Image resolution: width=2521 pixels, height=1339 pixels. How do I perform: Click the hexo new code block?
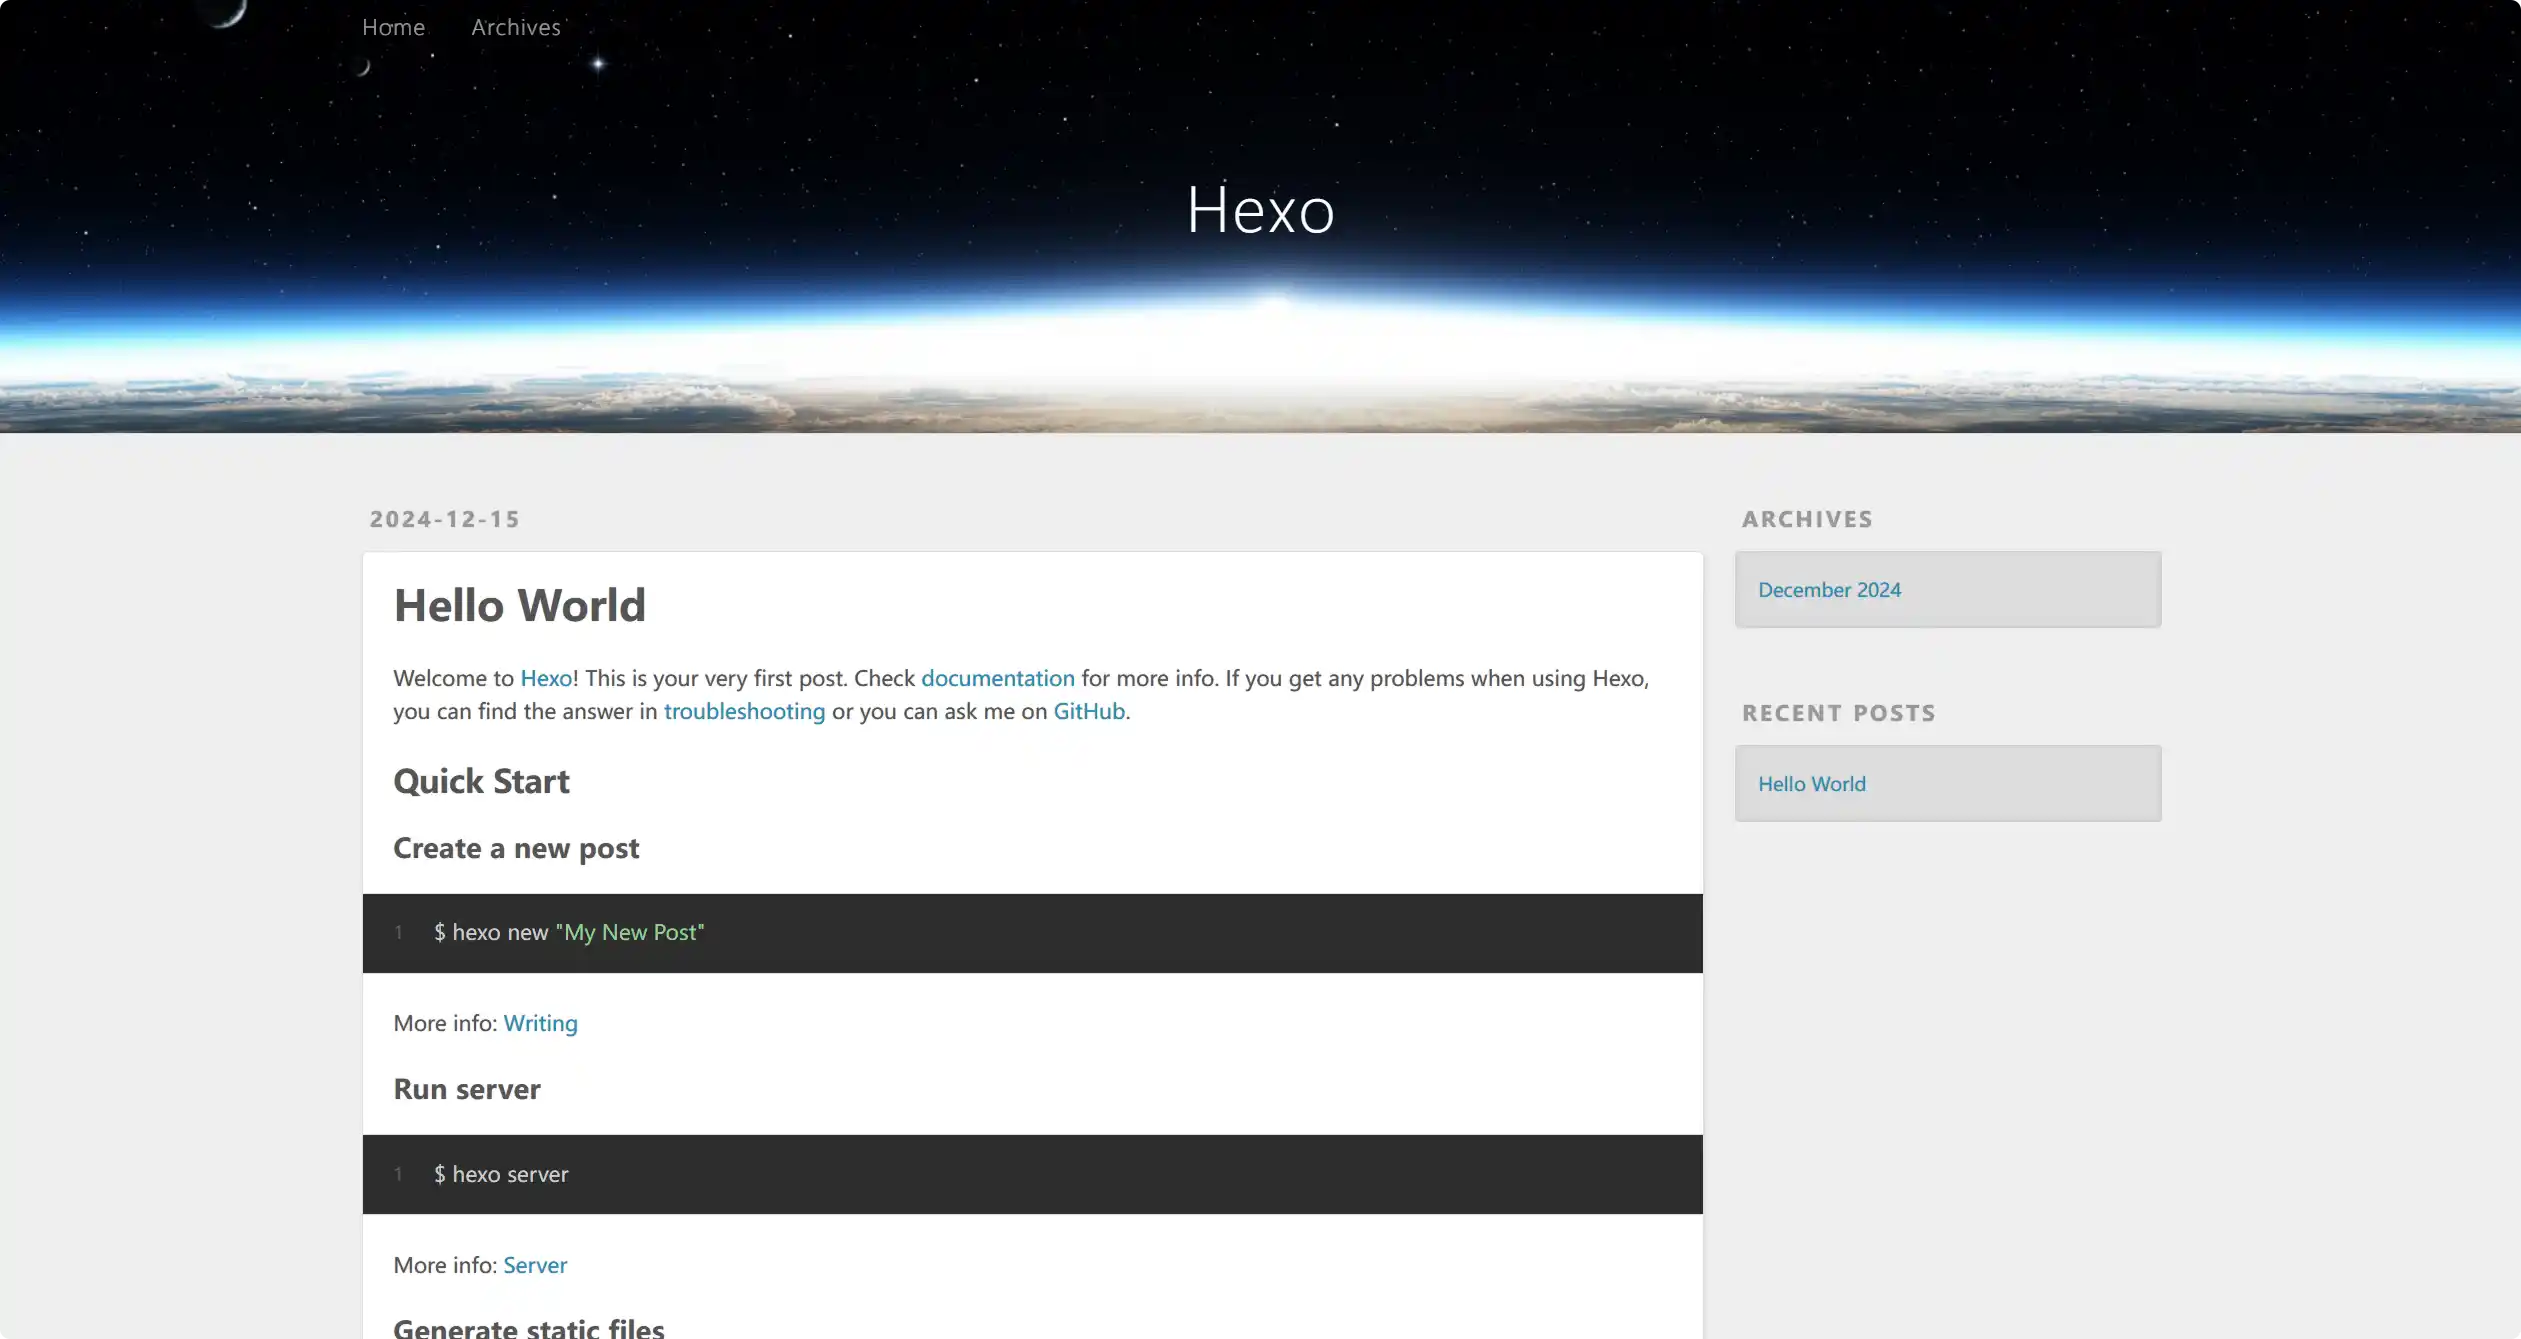[x=1033, y=933]
